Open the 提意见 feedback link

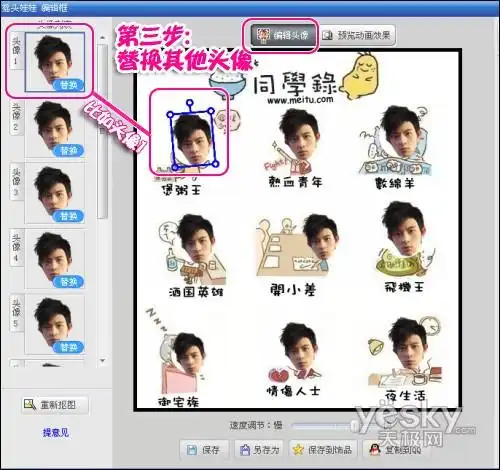click(x=56, y=433)
